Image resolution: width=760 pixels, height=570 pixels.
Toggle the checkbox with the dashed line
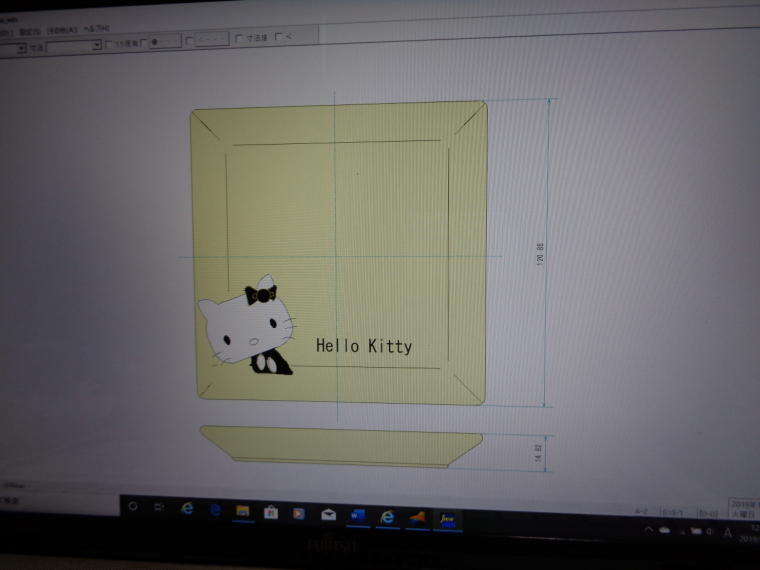pyautogui.click(x=190, y=41)
